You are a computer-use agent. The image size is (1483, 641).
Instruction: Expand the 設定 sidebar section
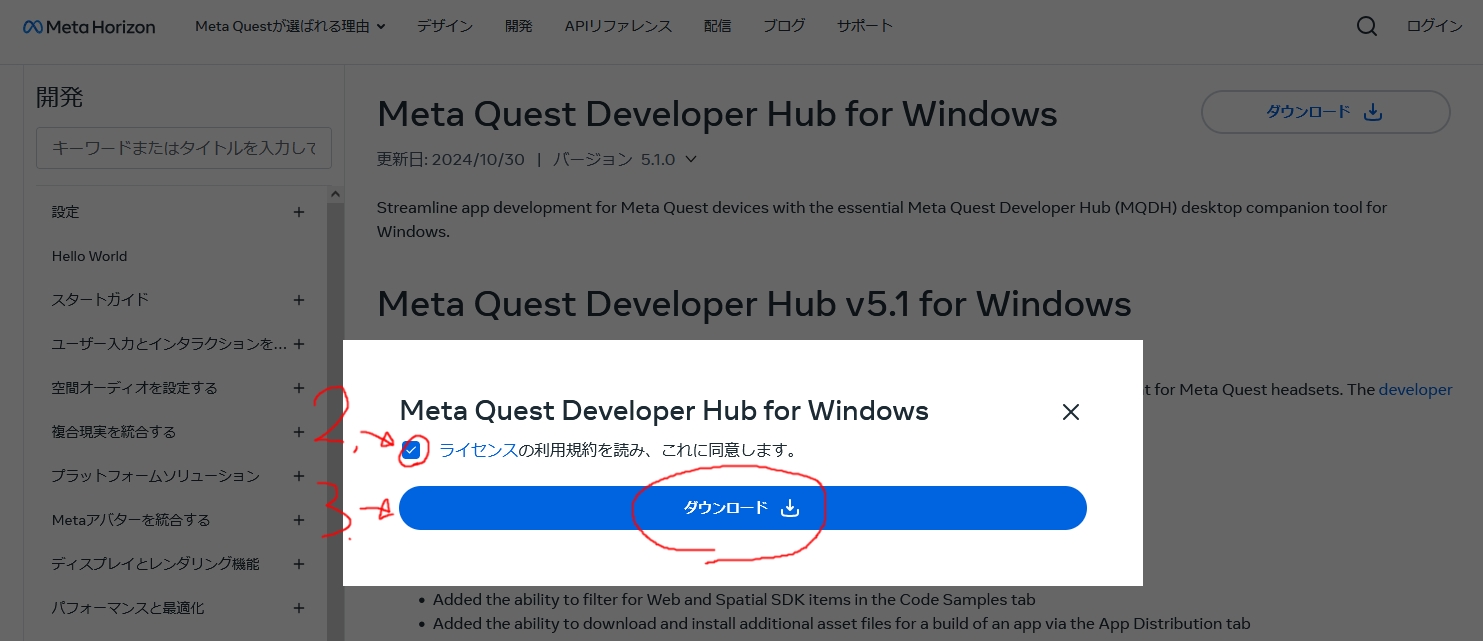(x=298, y=212)
